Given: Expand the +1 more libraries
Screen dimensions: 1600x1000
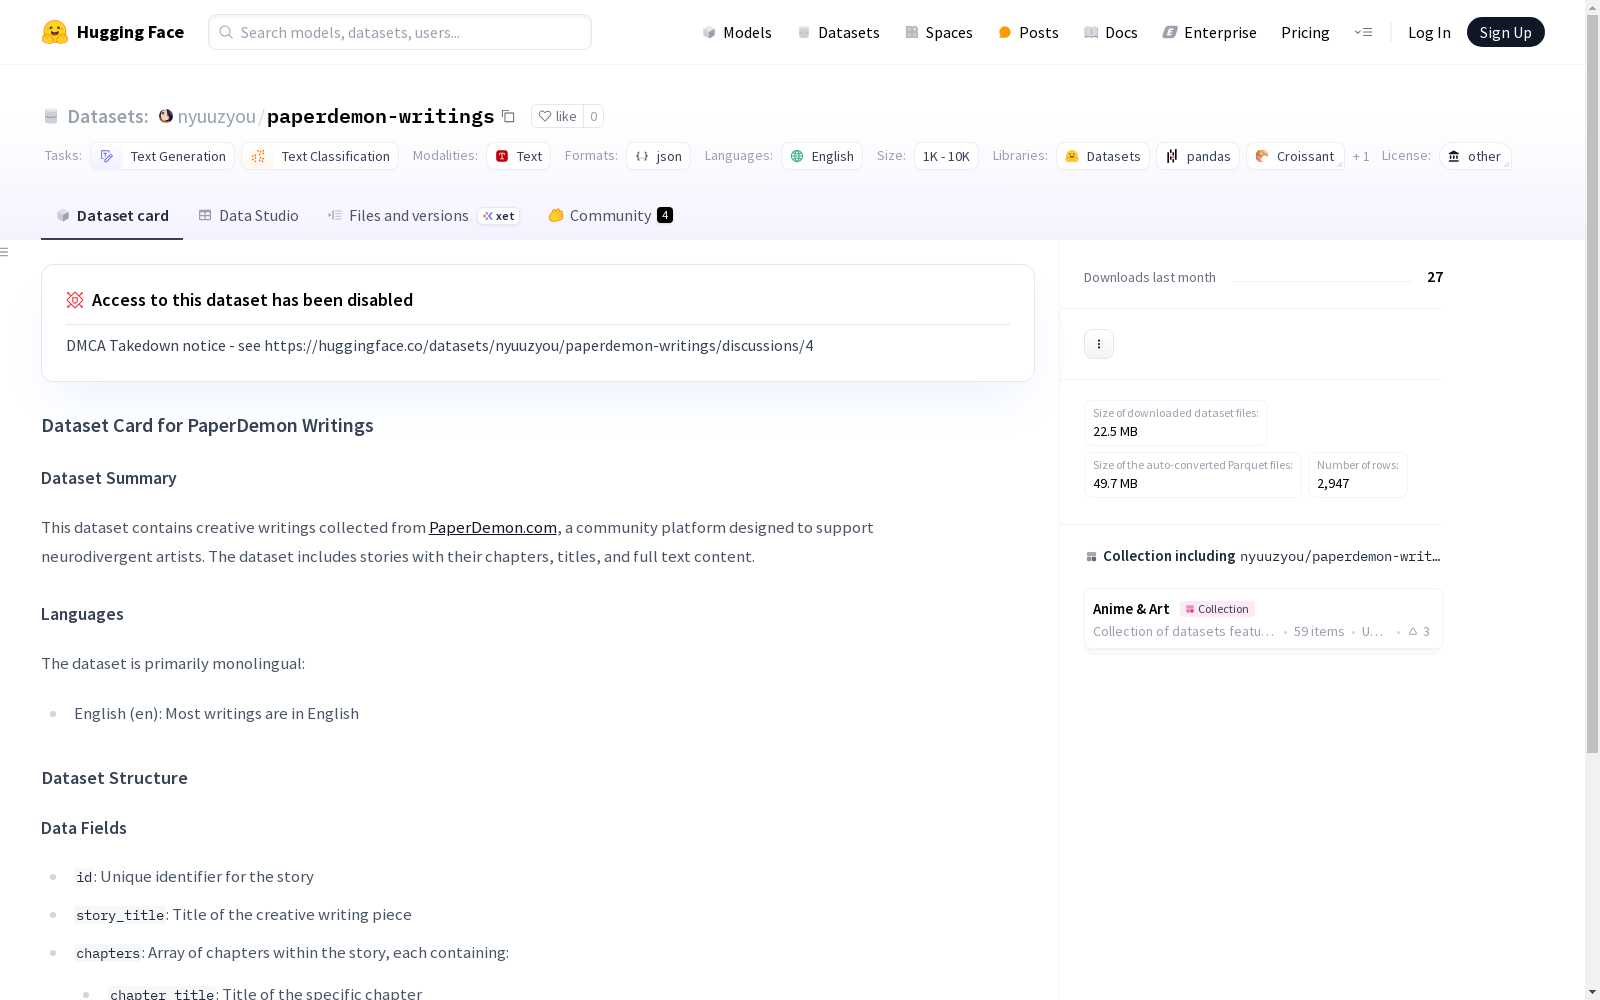Looking at the screenshot, I should pos(1361,156).
